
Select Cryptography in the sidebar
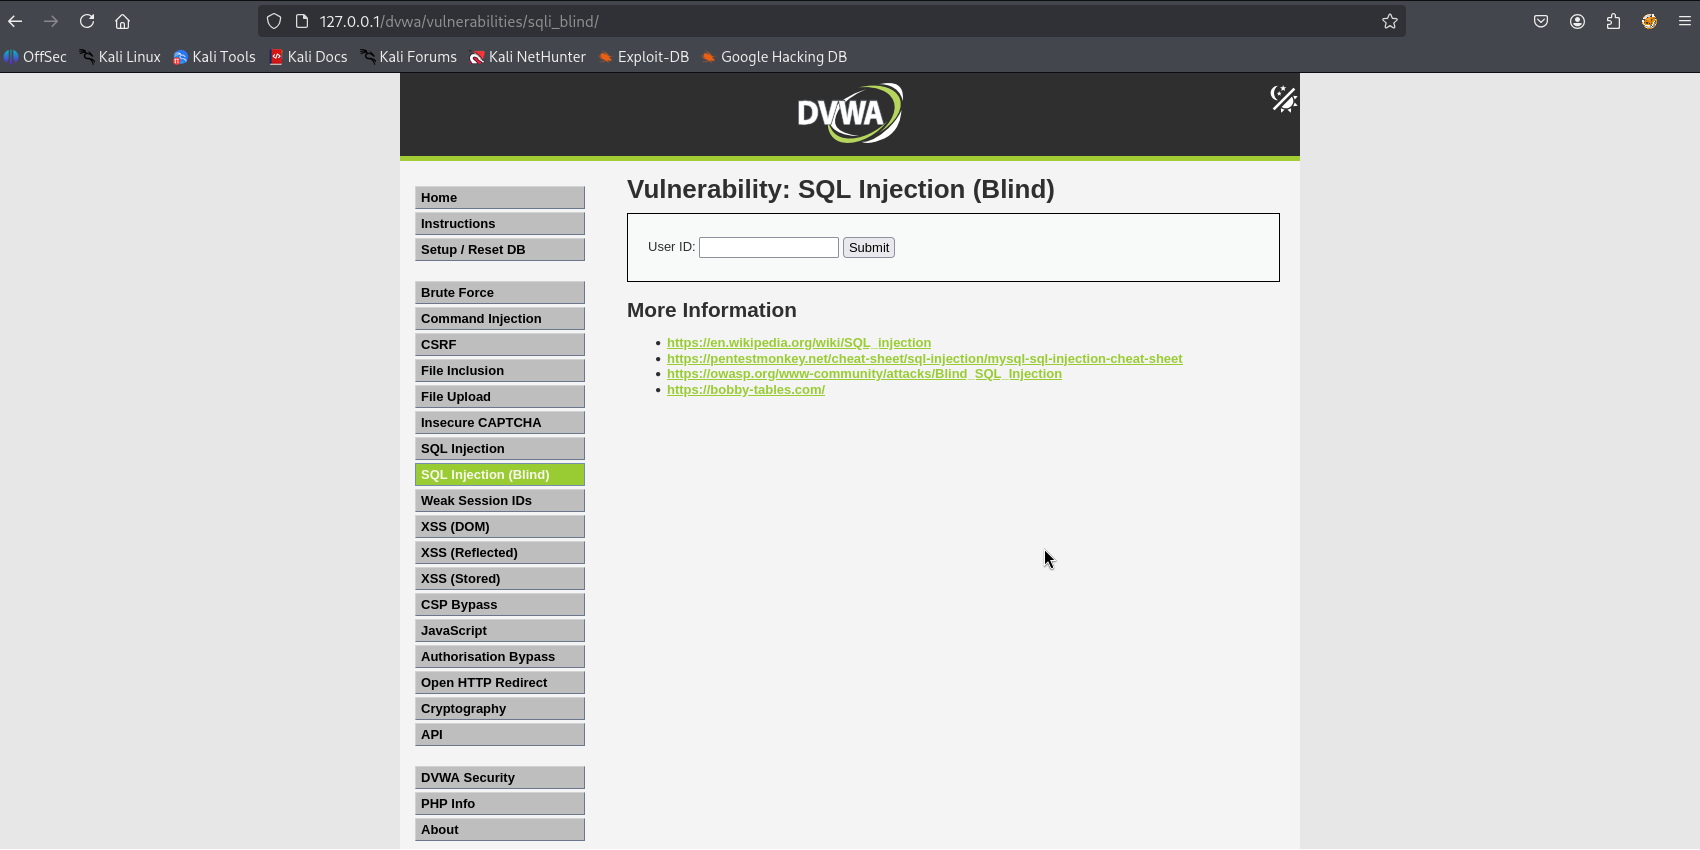[x=500, y=709]
